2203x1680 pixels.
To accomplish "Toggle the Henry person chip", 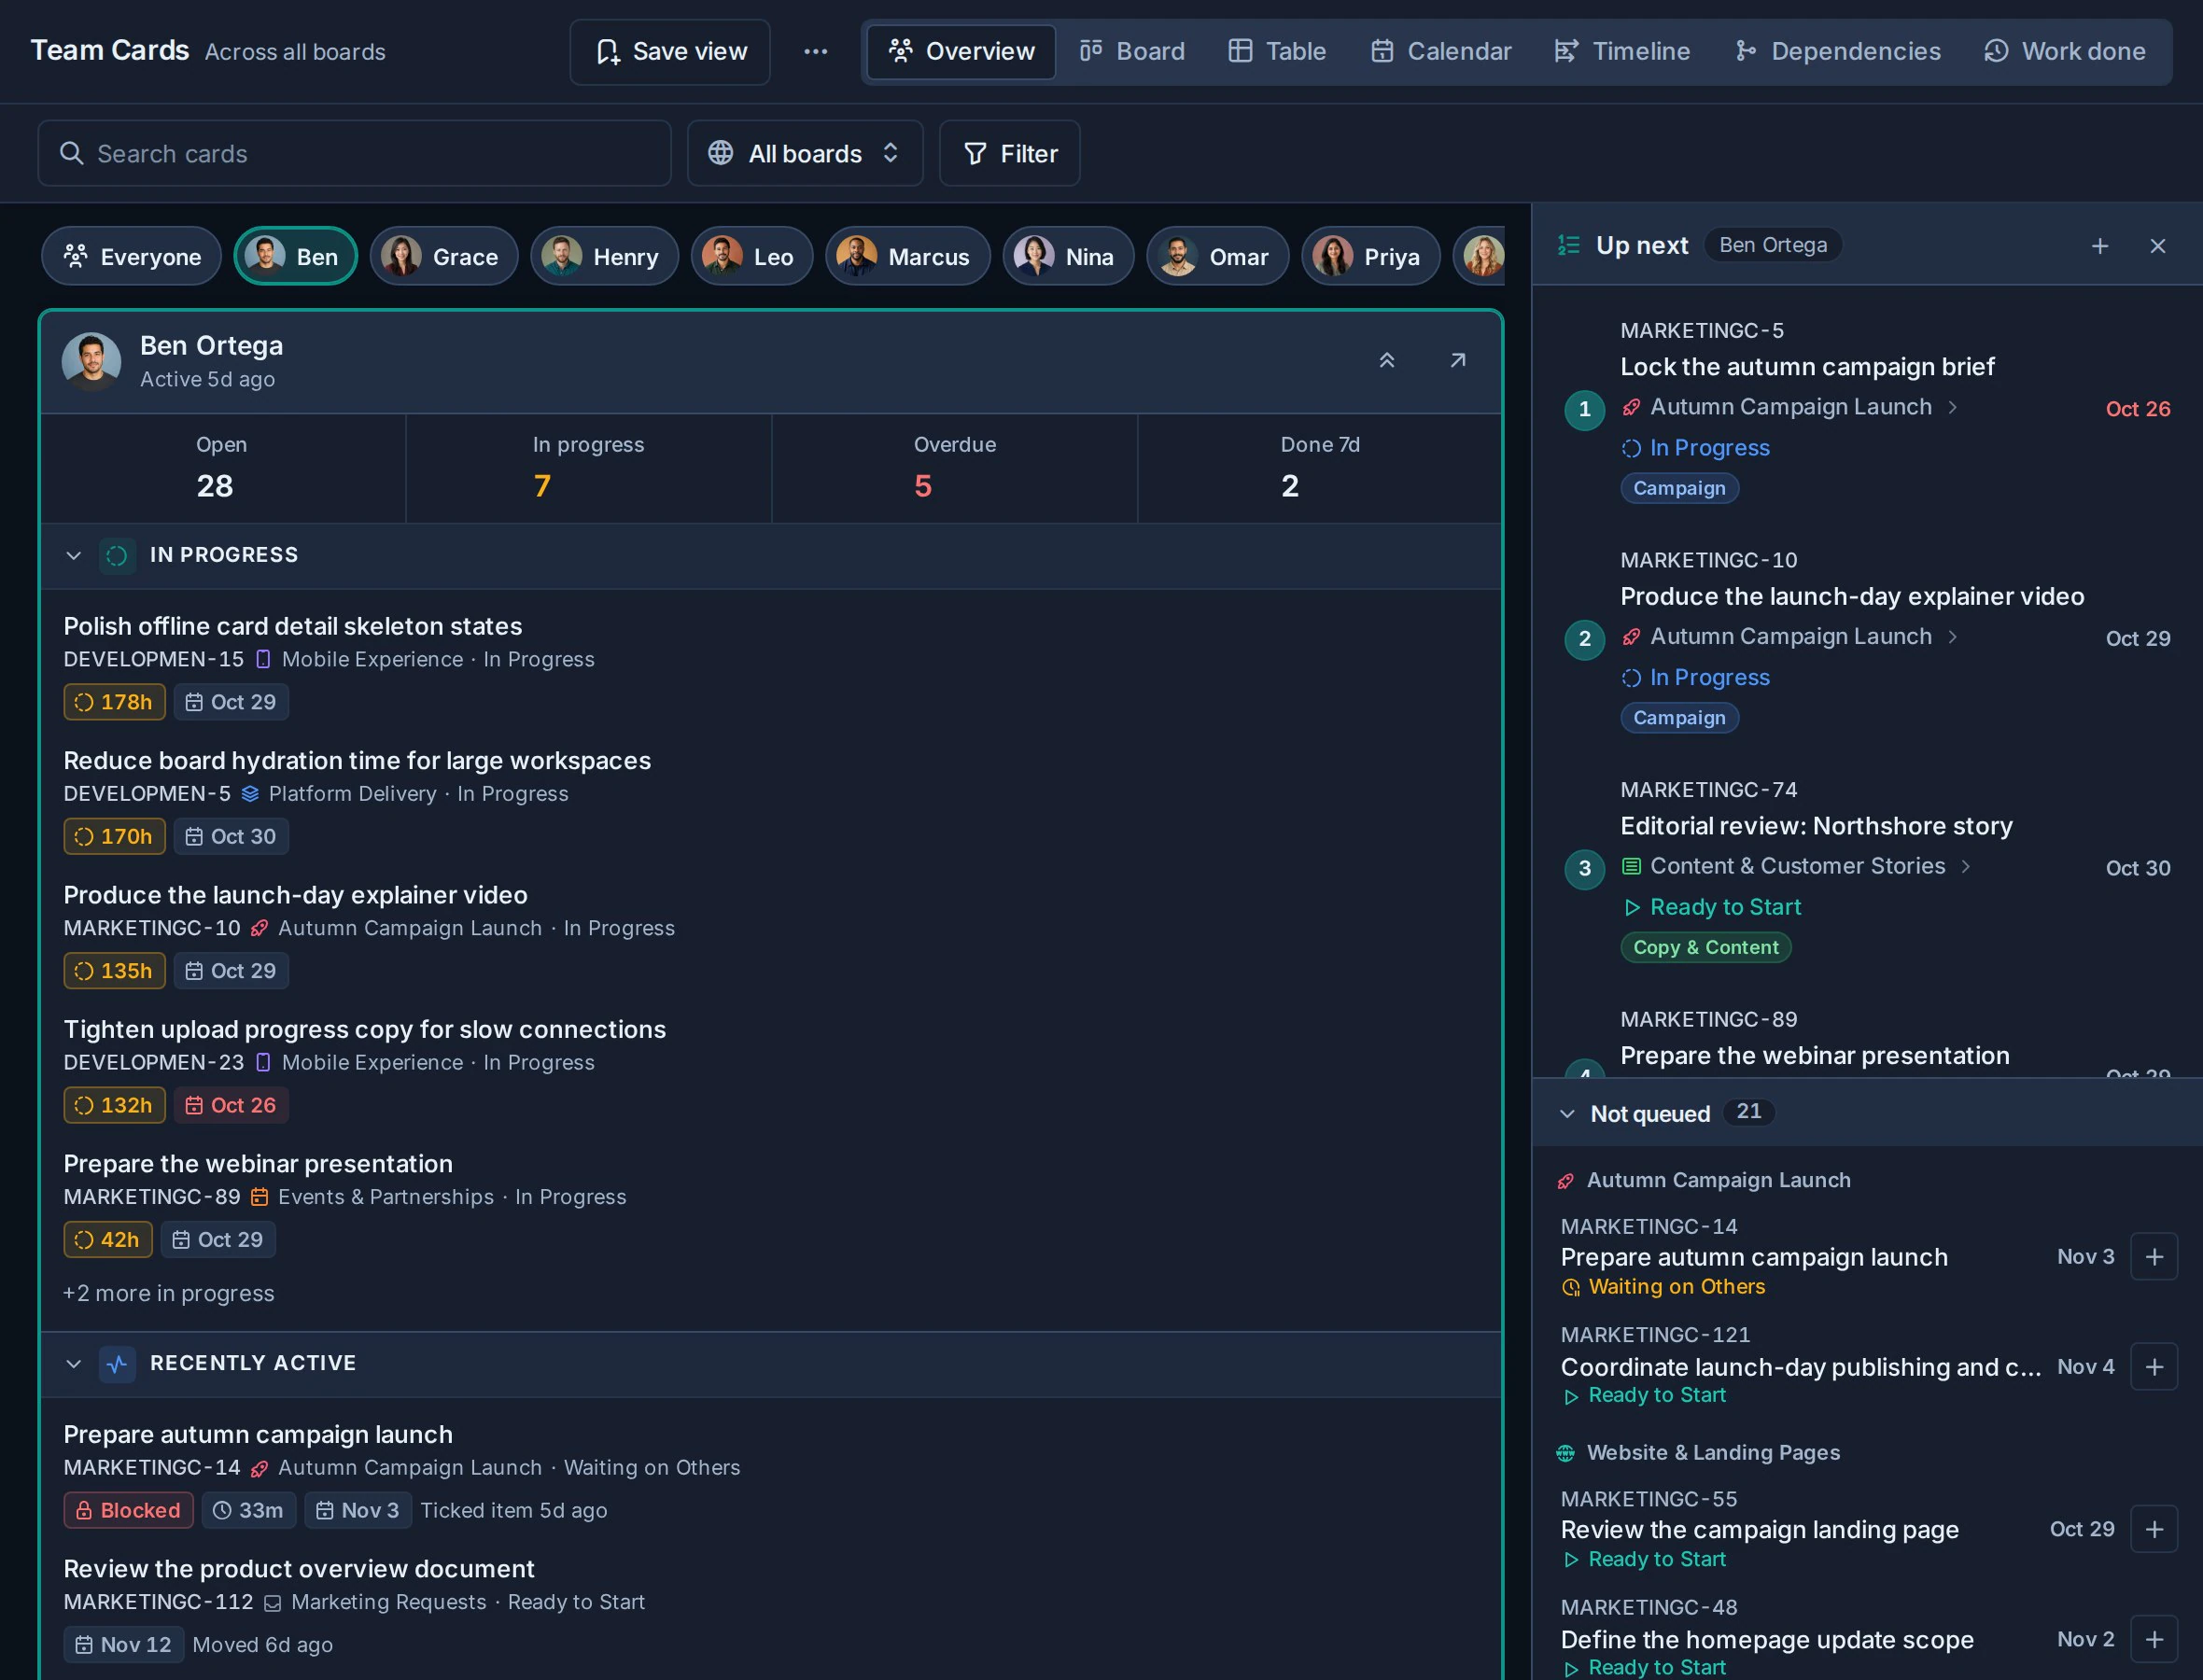I will click(604, 256).
